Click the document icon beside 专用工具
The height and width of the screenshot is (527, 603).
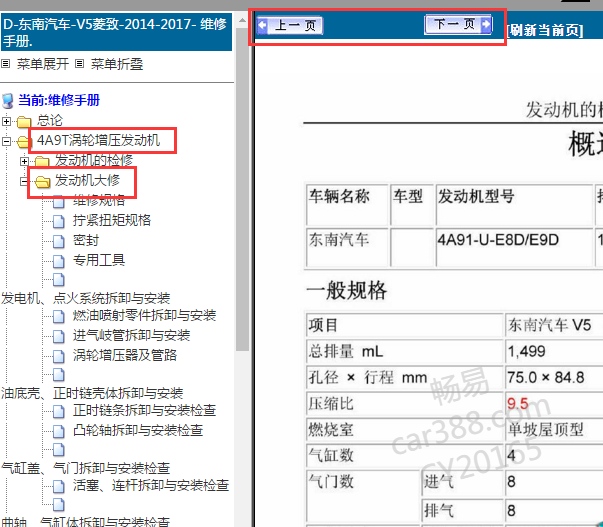(58, 261)
